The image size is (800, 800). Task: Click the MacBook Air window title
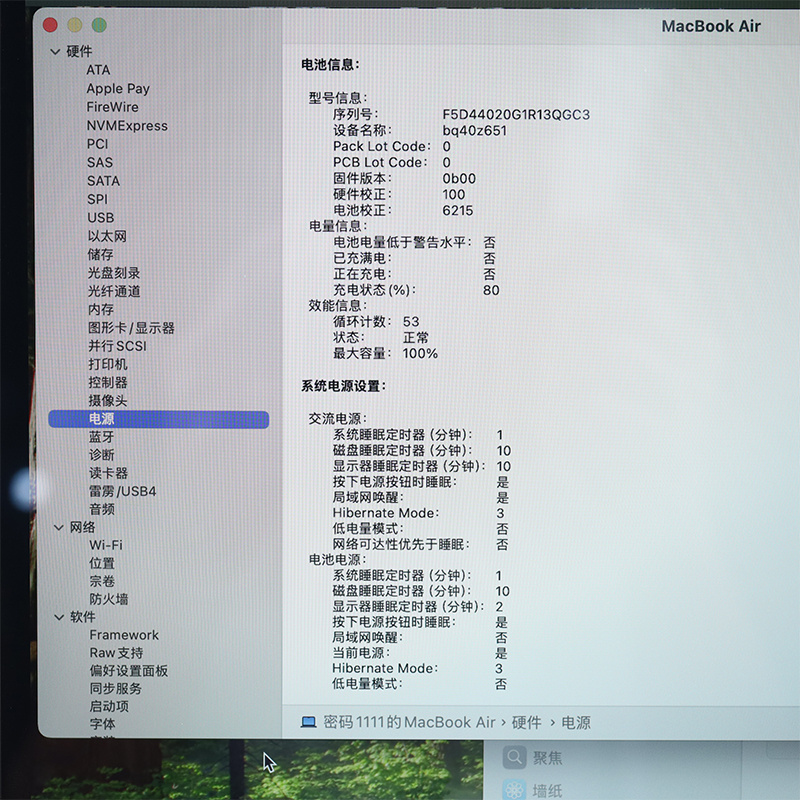(x=711, y=26)
